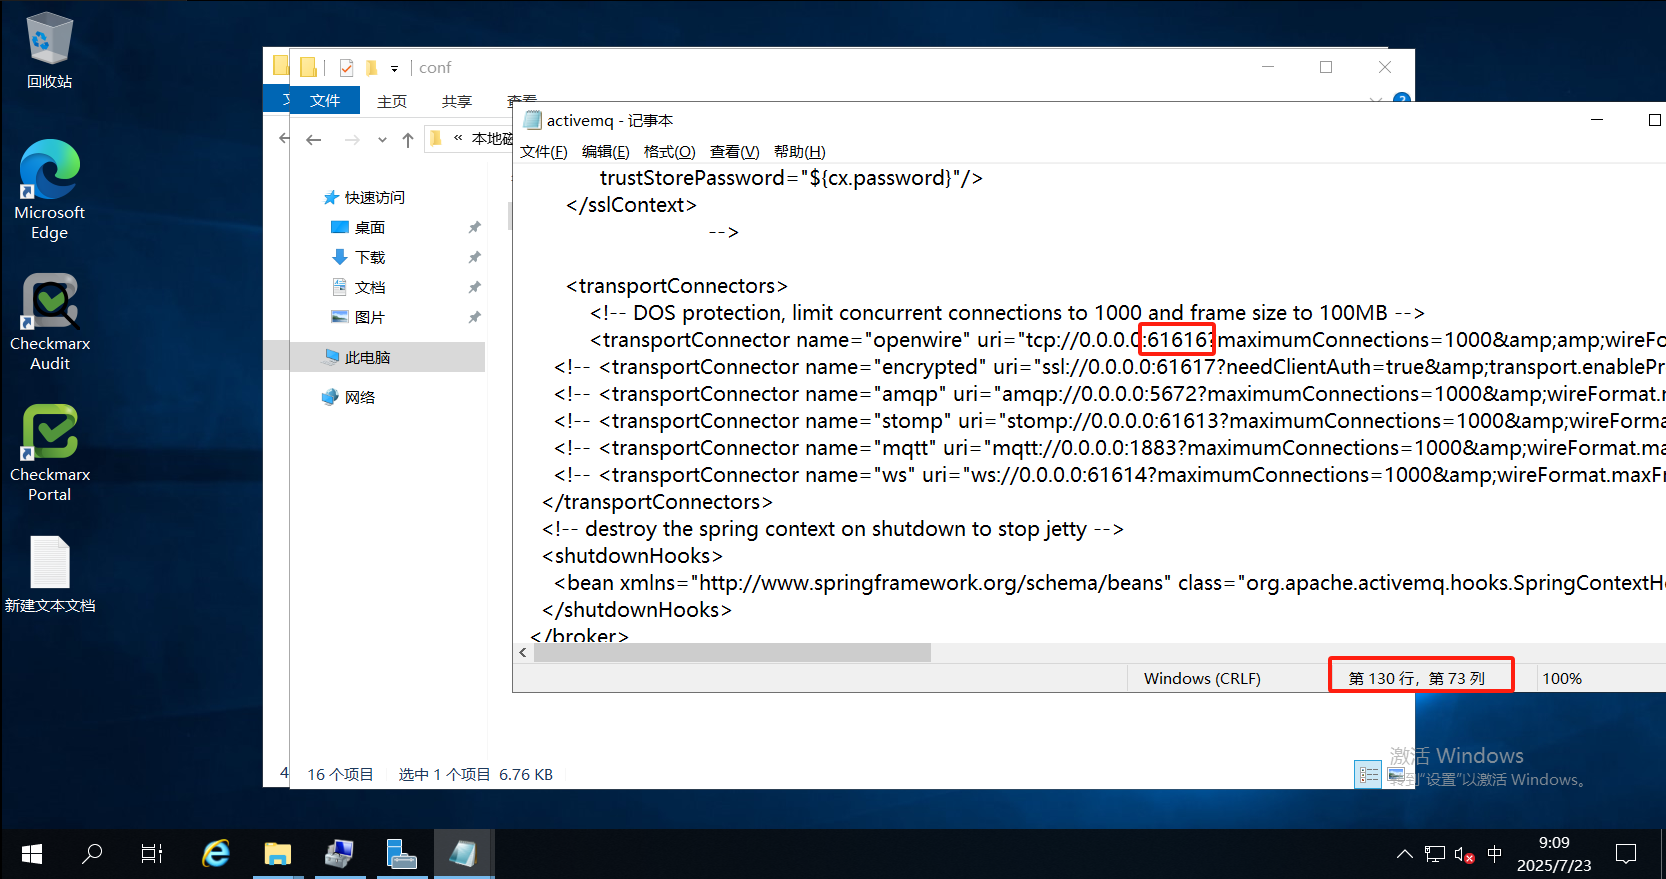This screenshot has width=1666, height=879.
Task: Place cursor in the openwire transportConnector line
Action: point(1127,340)
